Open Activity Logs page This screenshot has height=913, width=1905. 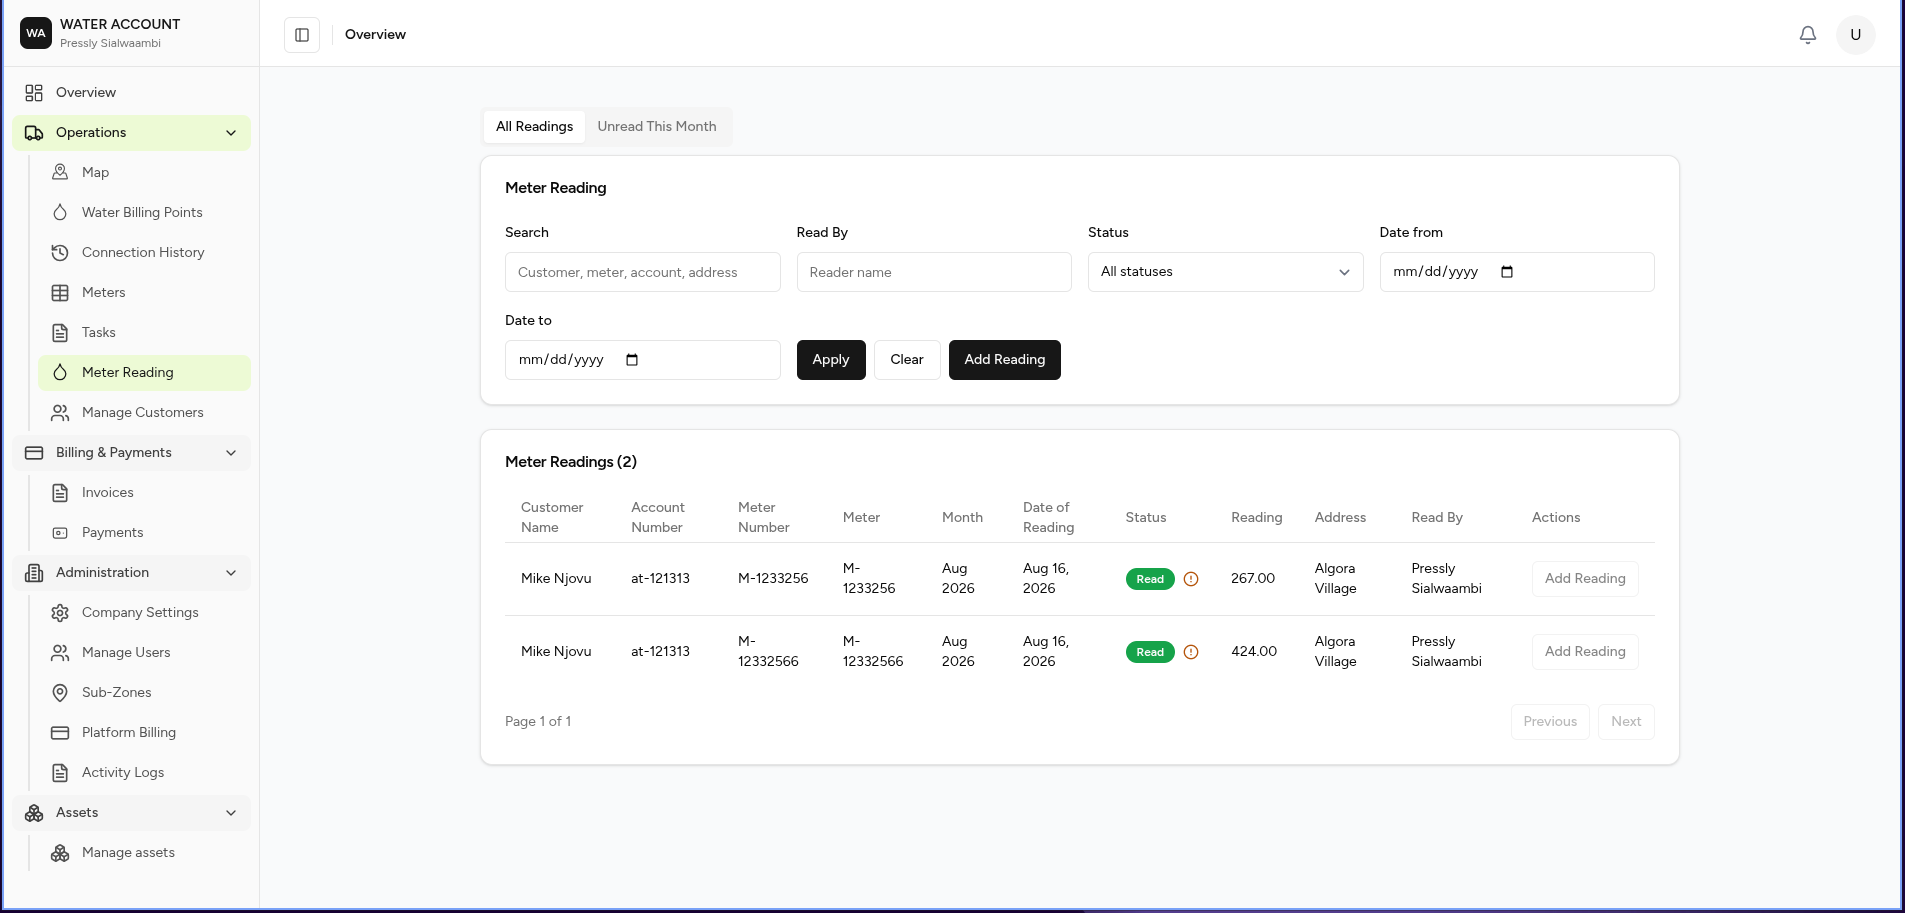(x=144, y=773)
